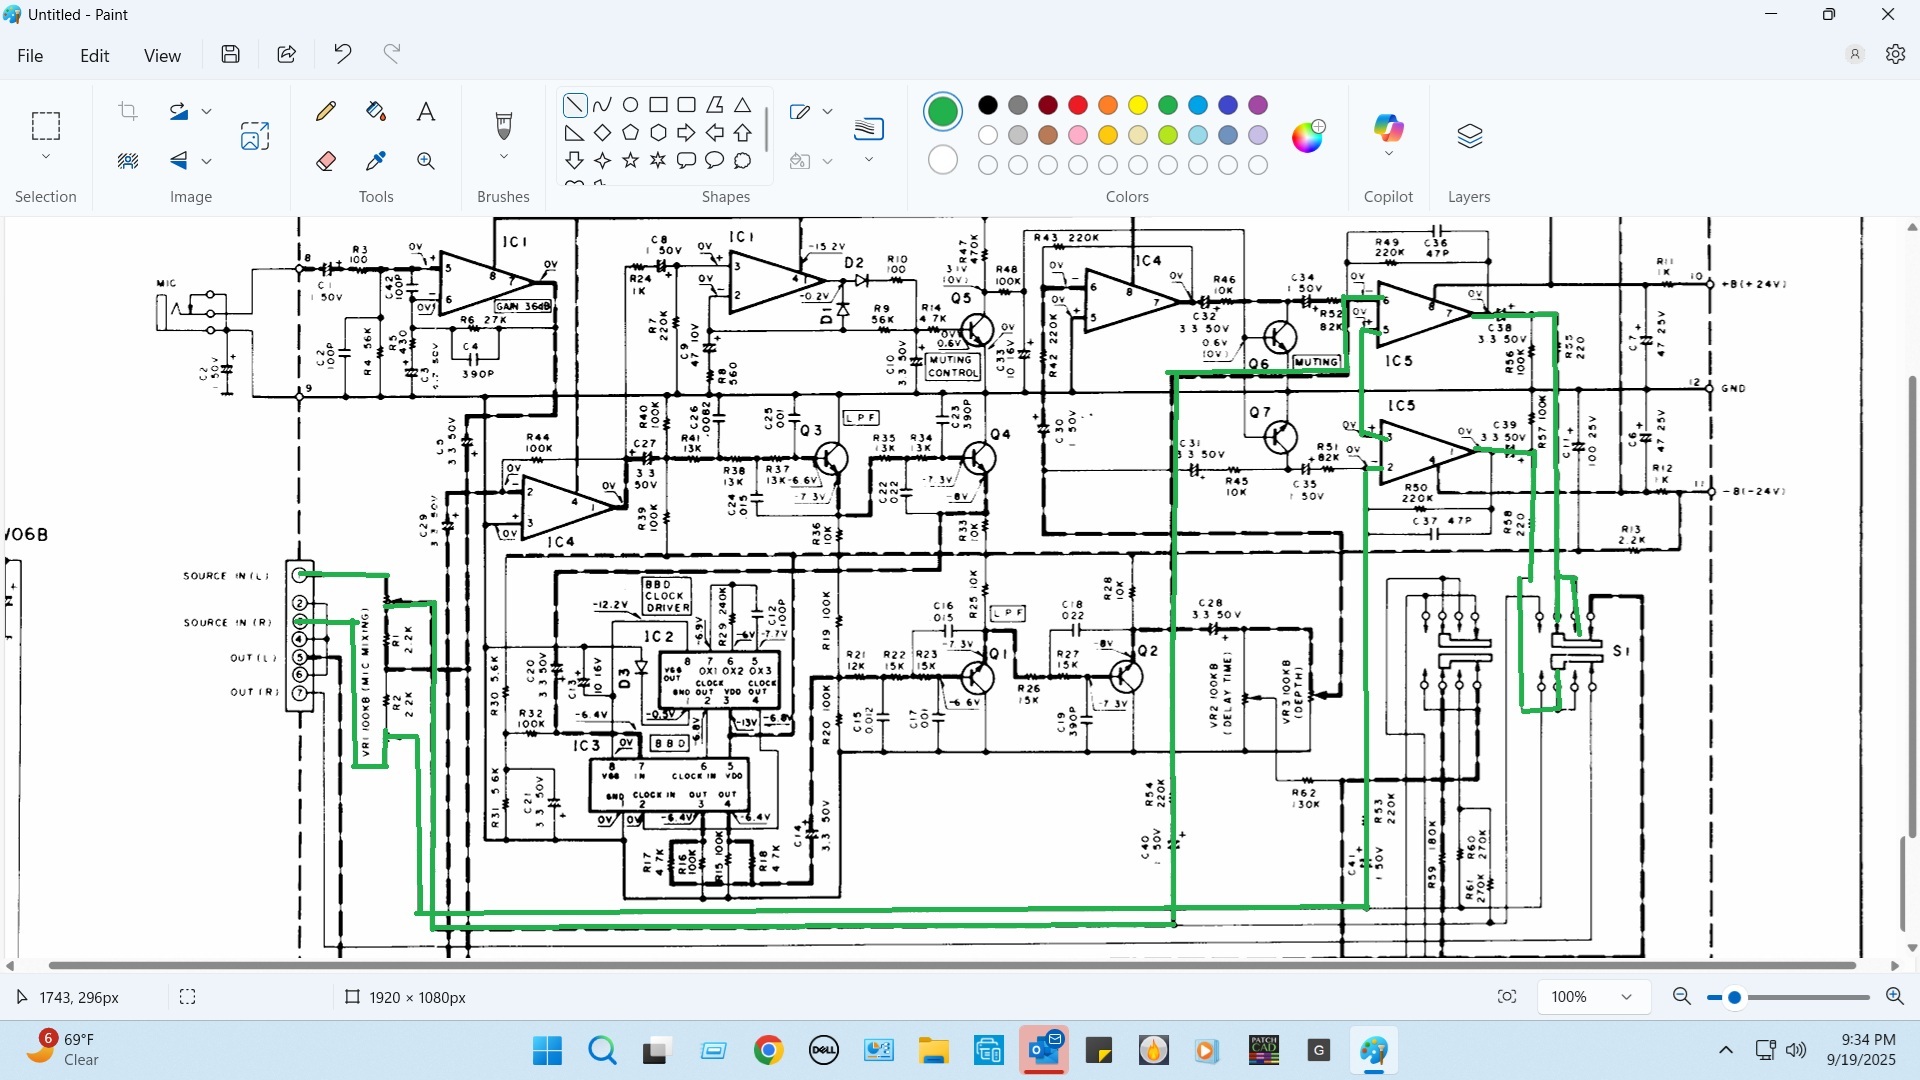This screenshot has width=1920, height=1080.
Task: Open the Layers panel
Action: click(1469, 136)
